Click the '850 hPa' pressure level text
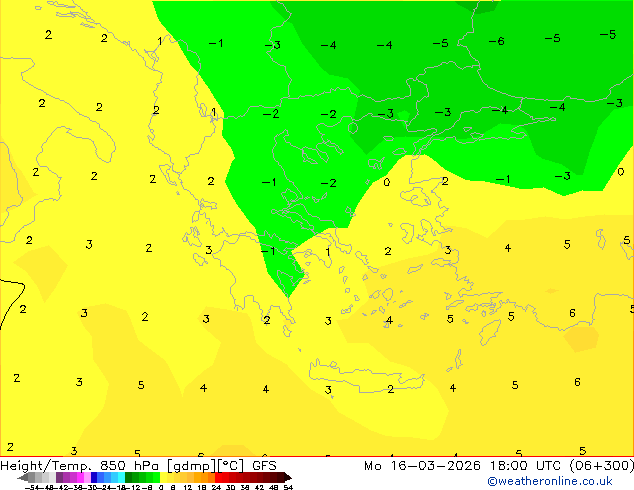Image resolution: width=634 pixels, height=490 pixels. coord(129,466)
